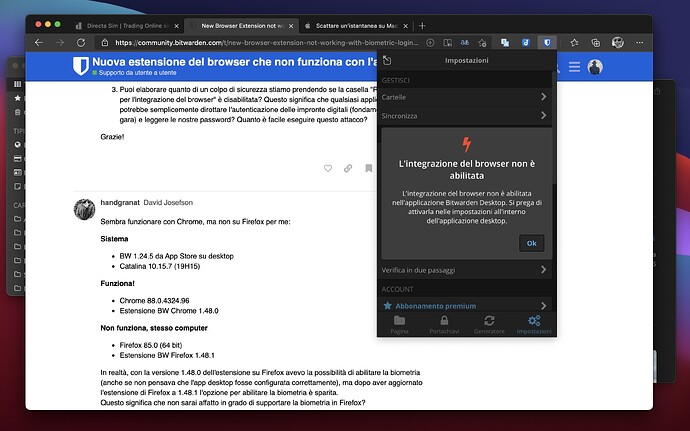Copy post link with chain icon

(x=348, y=168)
